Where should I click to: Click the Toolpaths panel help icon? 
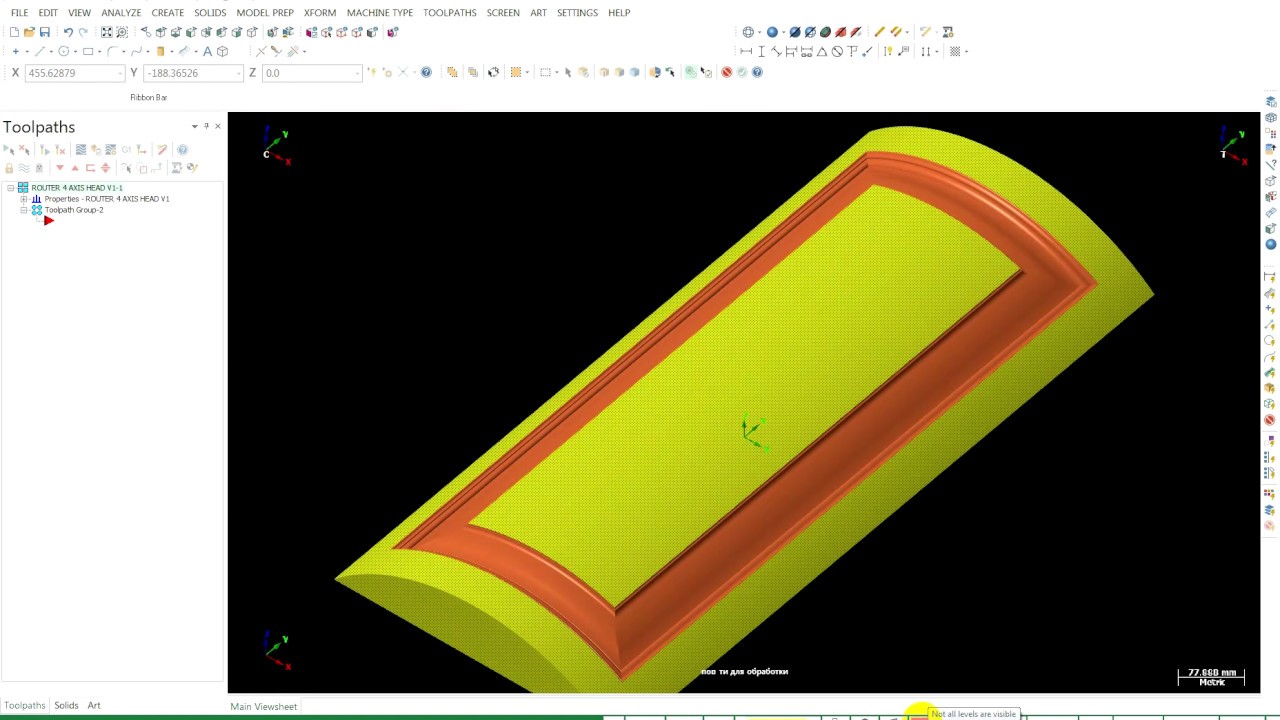182,150
